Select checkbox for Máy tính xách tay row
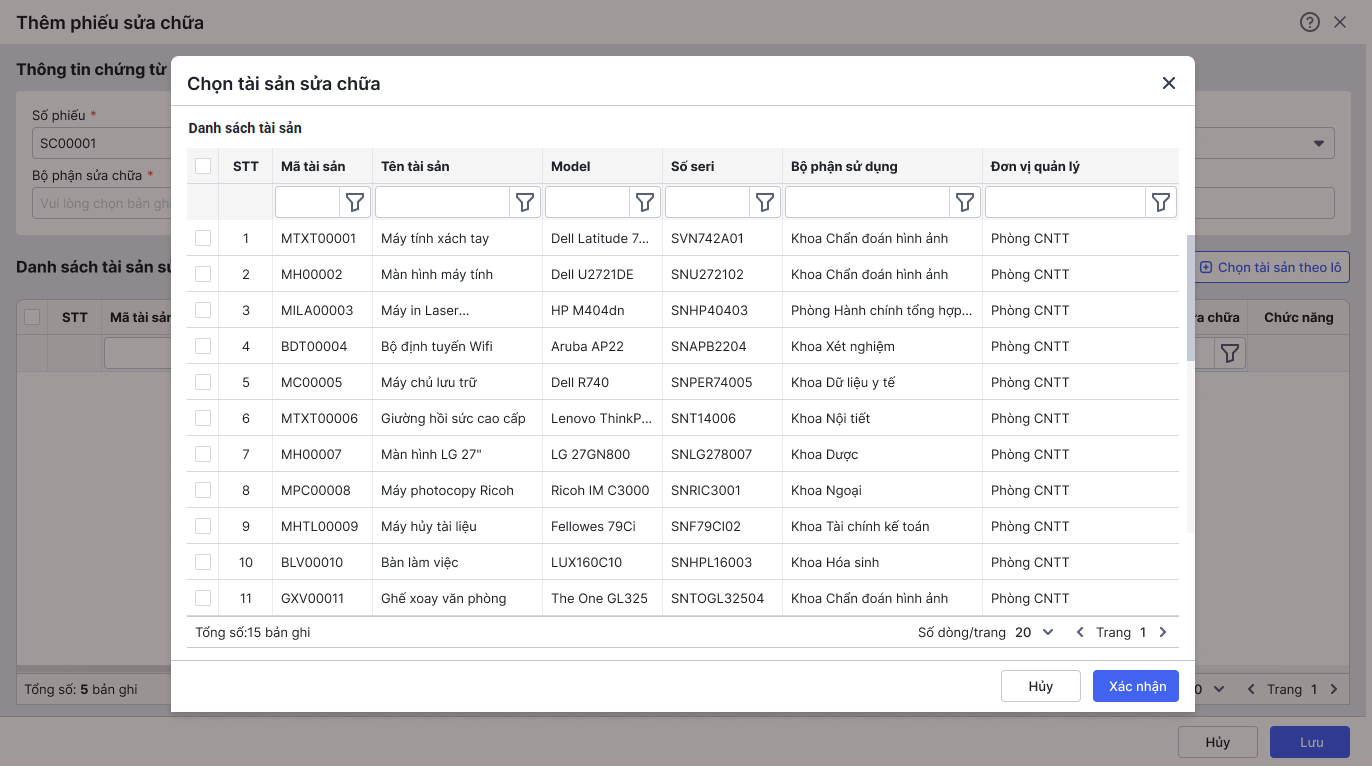Image resolution: width=1372 pixels, height=768 pixels. (203, 238)
